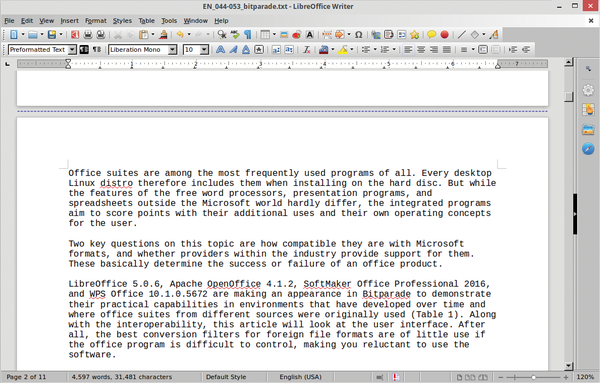This screenshot has height=383, width=600.
Task: Click the Undo arrow icon
Action: [180, 35]
